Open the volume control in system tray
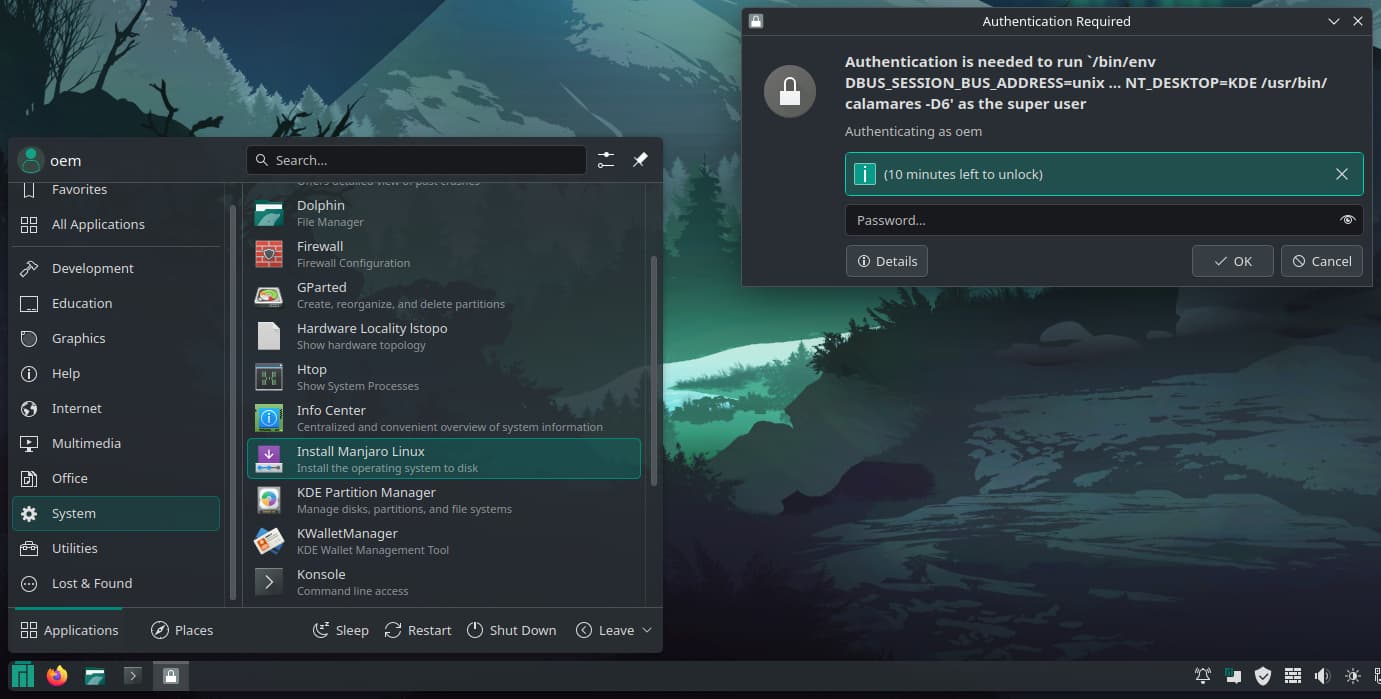Image resolution: width=1381 pixels, height=699 pixels. click(x=1323, y=677)
